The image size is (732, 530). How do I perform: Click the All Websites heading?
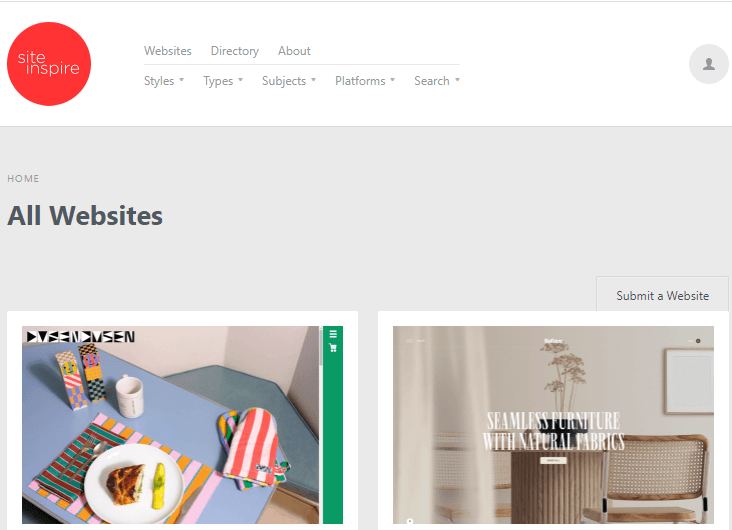pos(85,216)
